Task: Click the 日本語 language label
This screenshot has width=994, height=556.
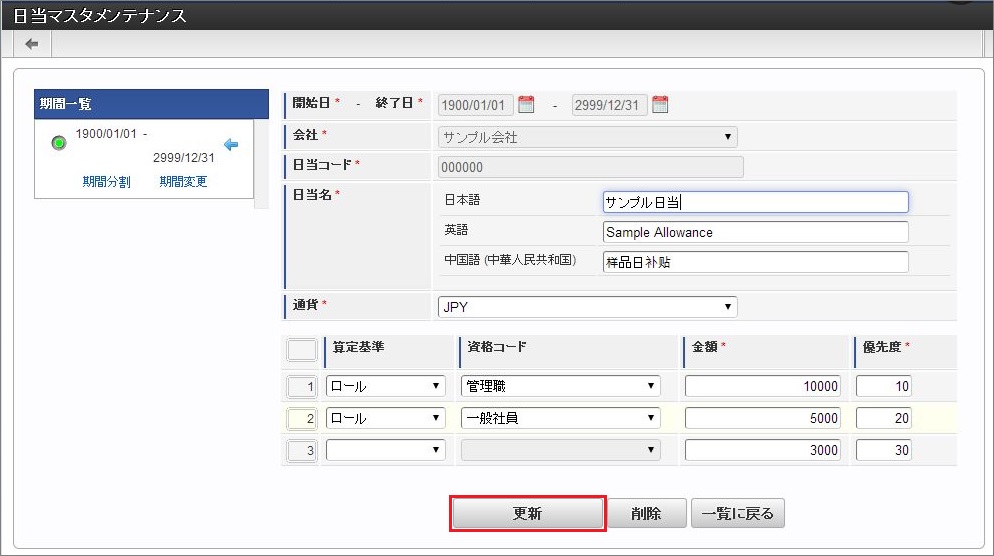Action: pos(462,200)
